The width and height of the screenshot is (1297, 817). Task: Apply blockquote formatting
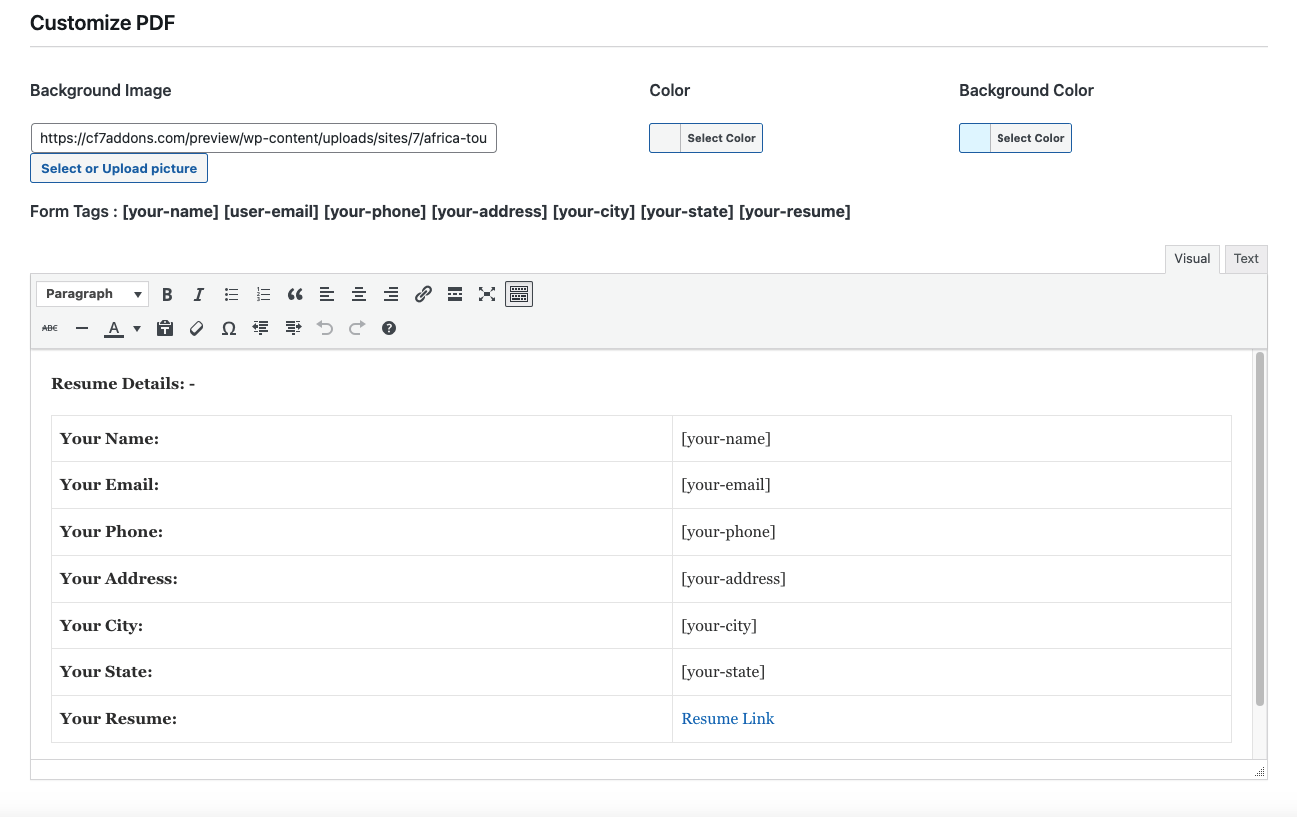click(295, 294)
